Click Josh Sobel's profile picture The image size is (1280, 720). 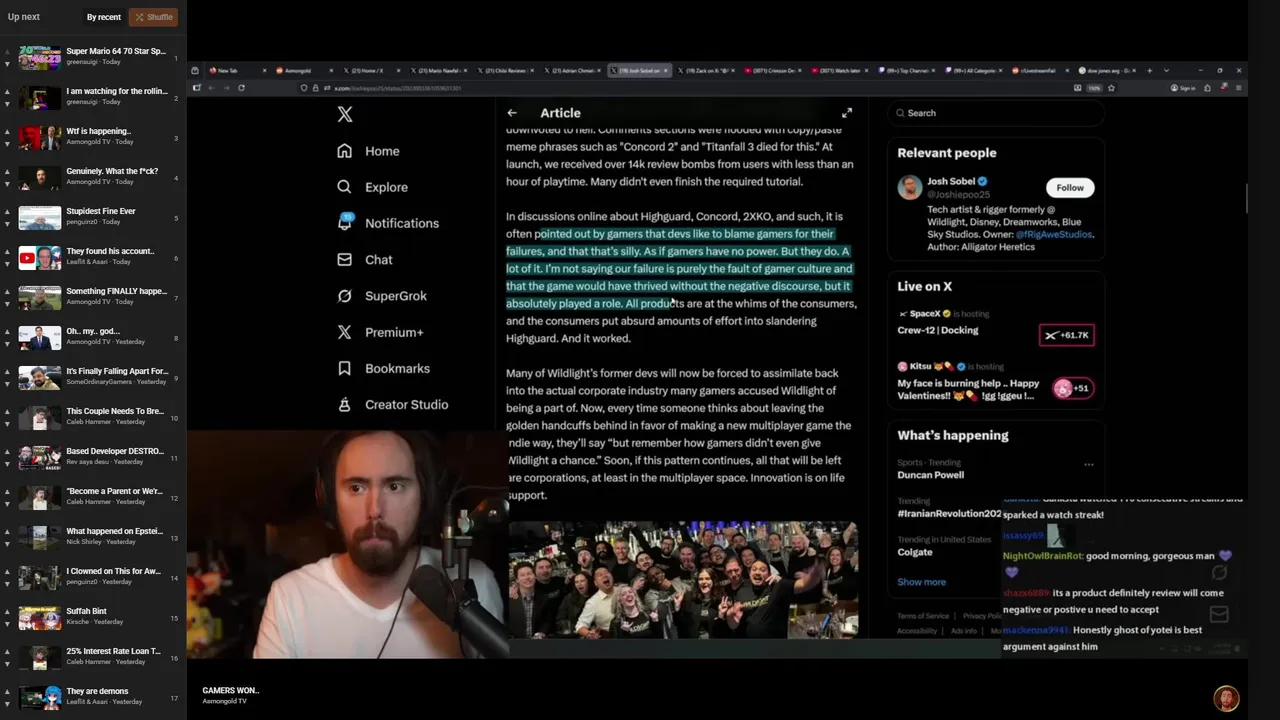coord(909,188)
